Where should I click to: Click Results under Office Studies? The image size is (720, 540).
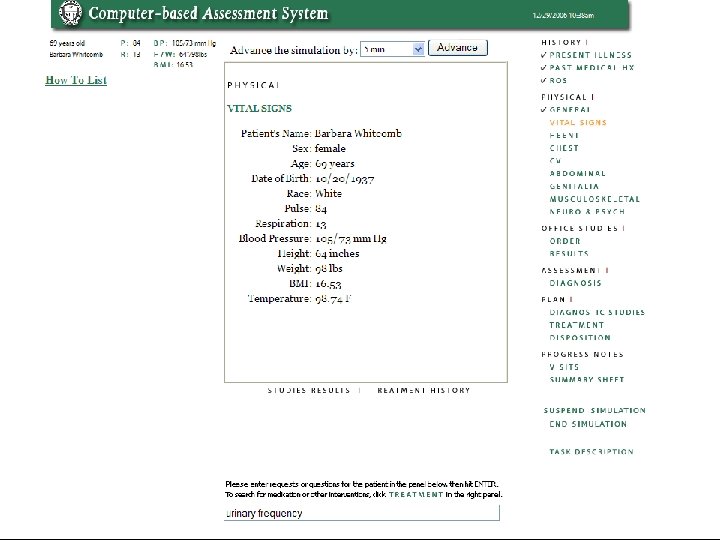(x=569, y=253)
